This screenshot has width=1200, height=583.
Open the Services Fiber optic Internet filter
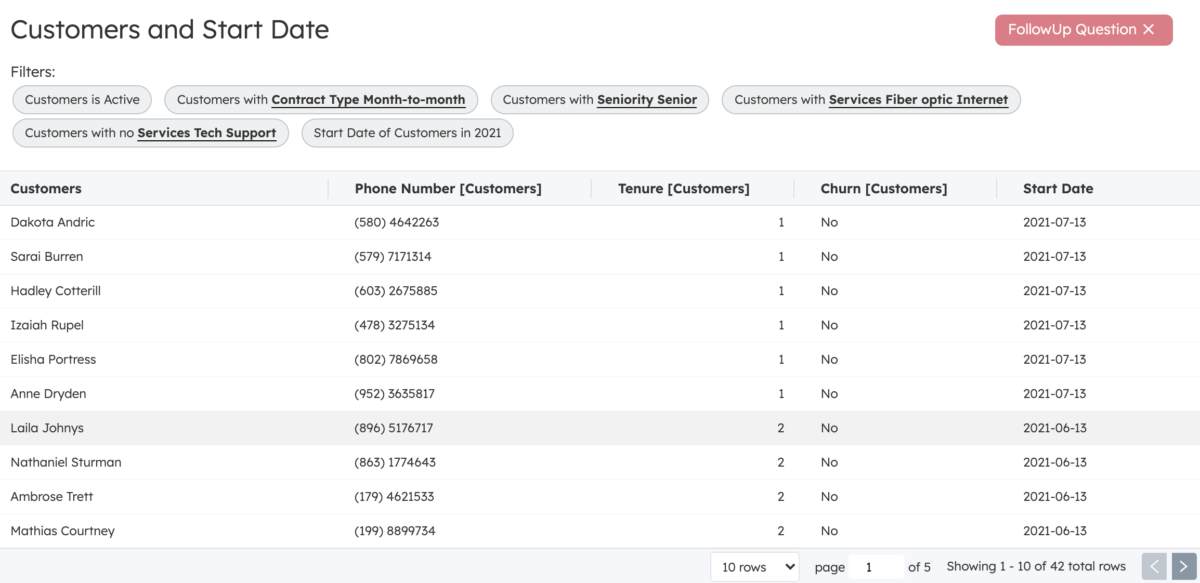tap(871, 100)
